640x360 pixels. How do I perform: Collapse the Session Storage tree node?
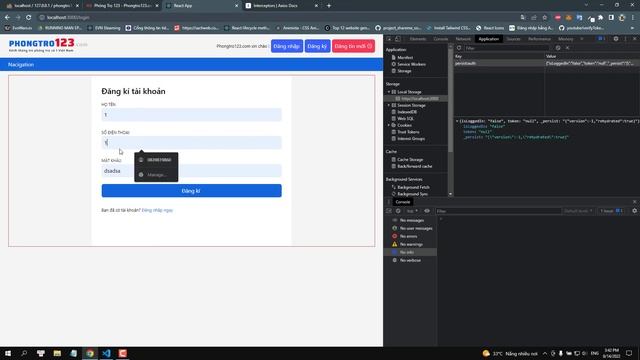tap(389, 105)
